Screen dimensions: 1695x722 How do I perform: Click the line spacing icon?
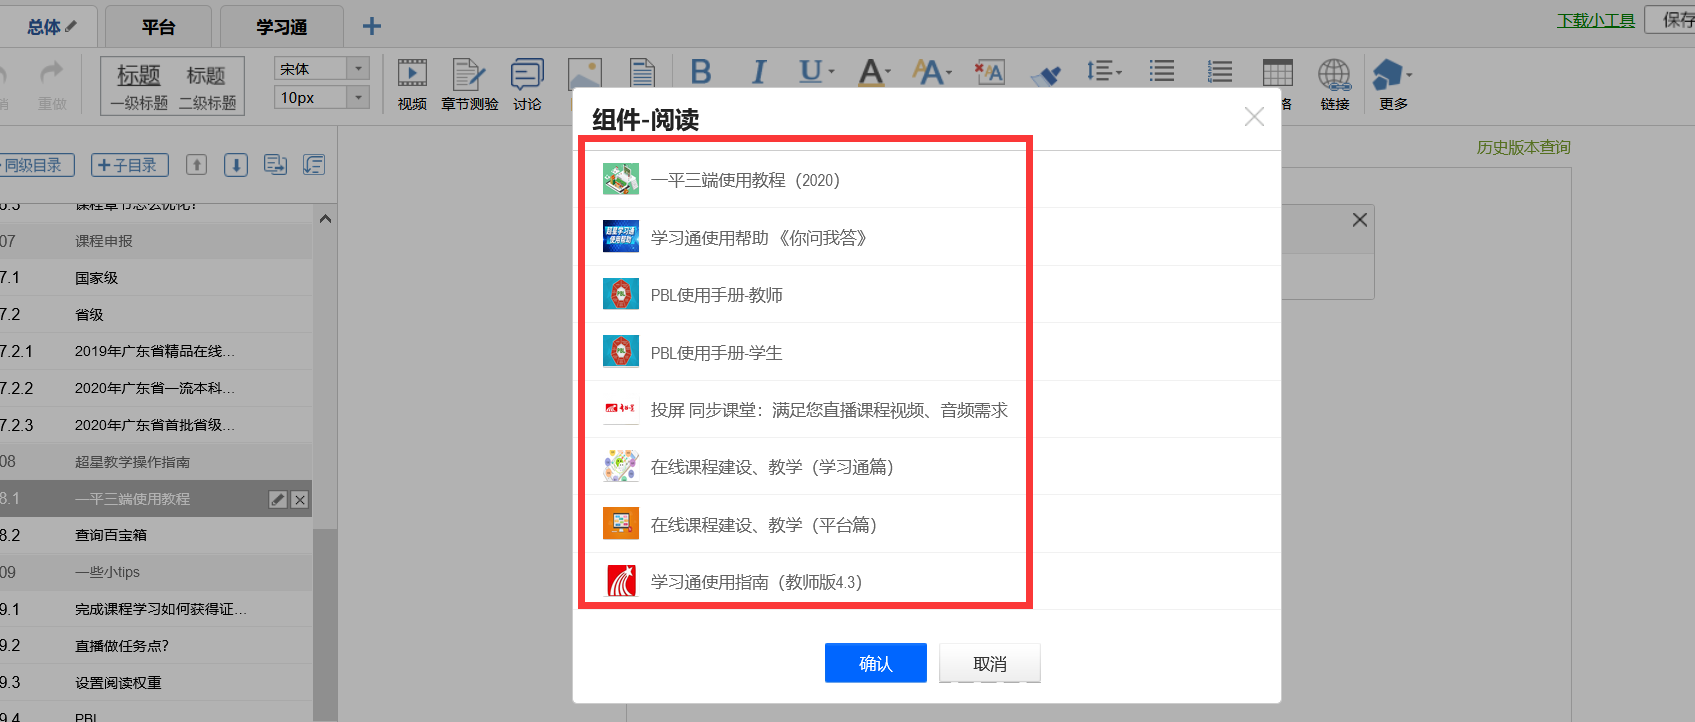point(1099,71)
